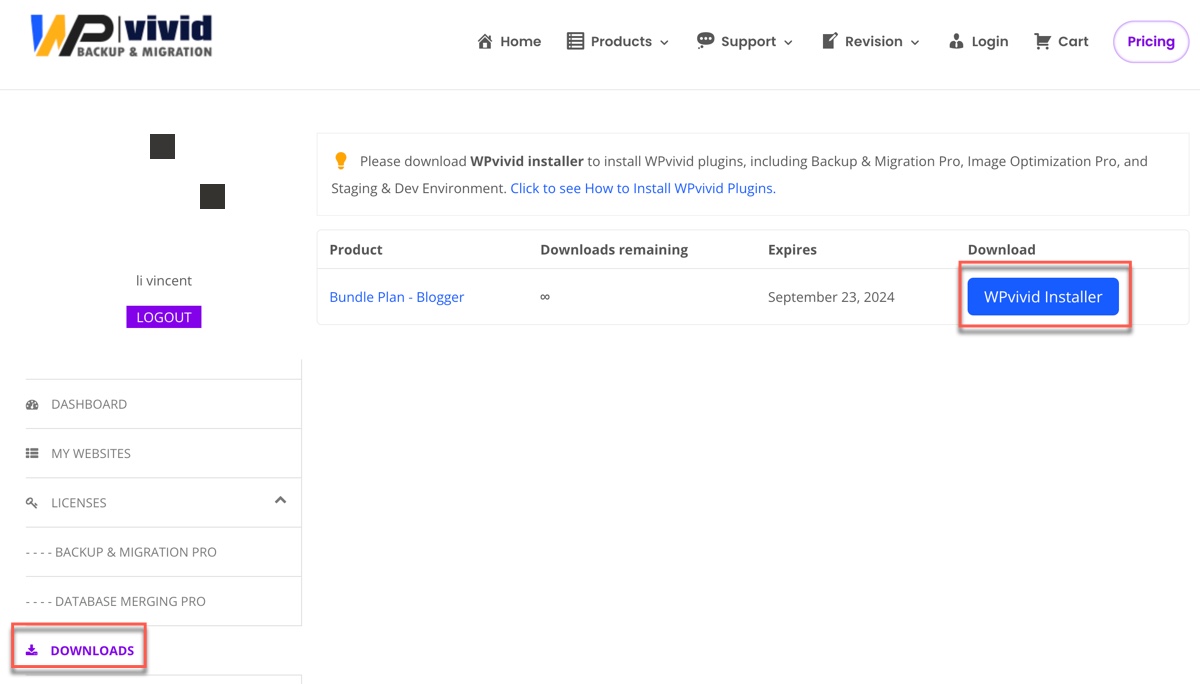1200x684 pixels.
Task: Click the Downloads arrow icon in sidebar
Action: tap(32, 650)
